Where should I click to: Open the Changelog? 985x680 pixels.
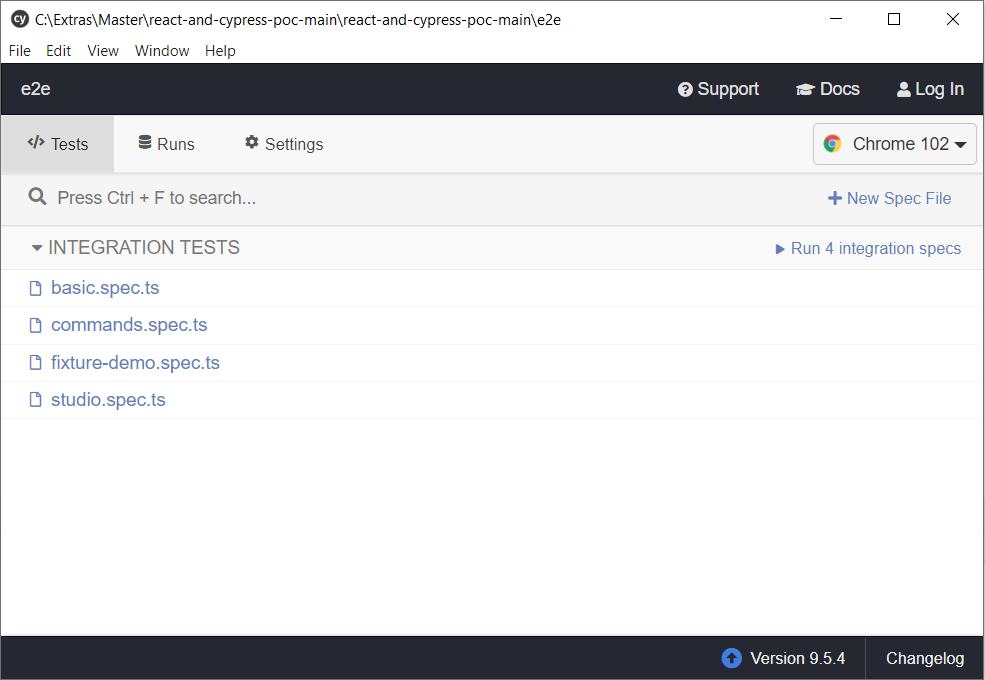click(x=923, y=658)
